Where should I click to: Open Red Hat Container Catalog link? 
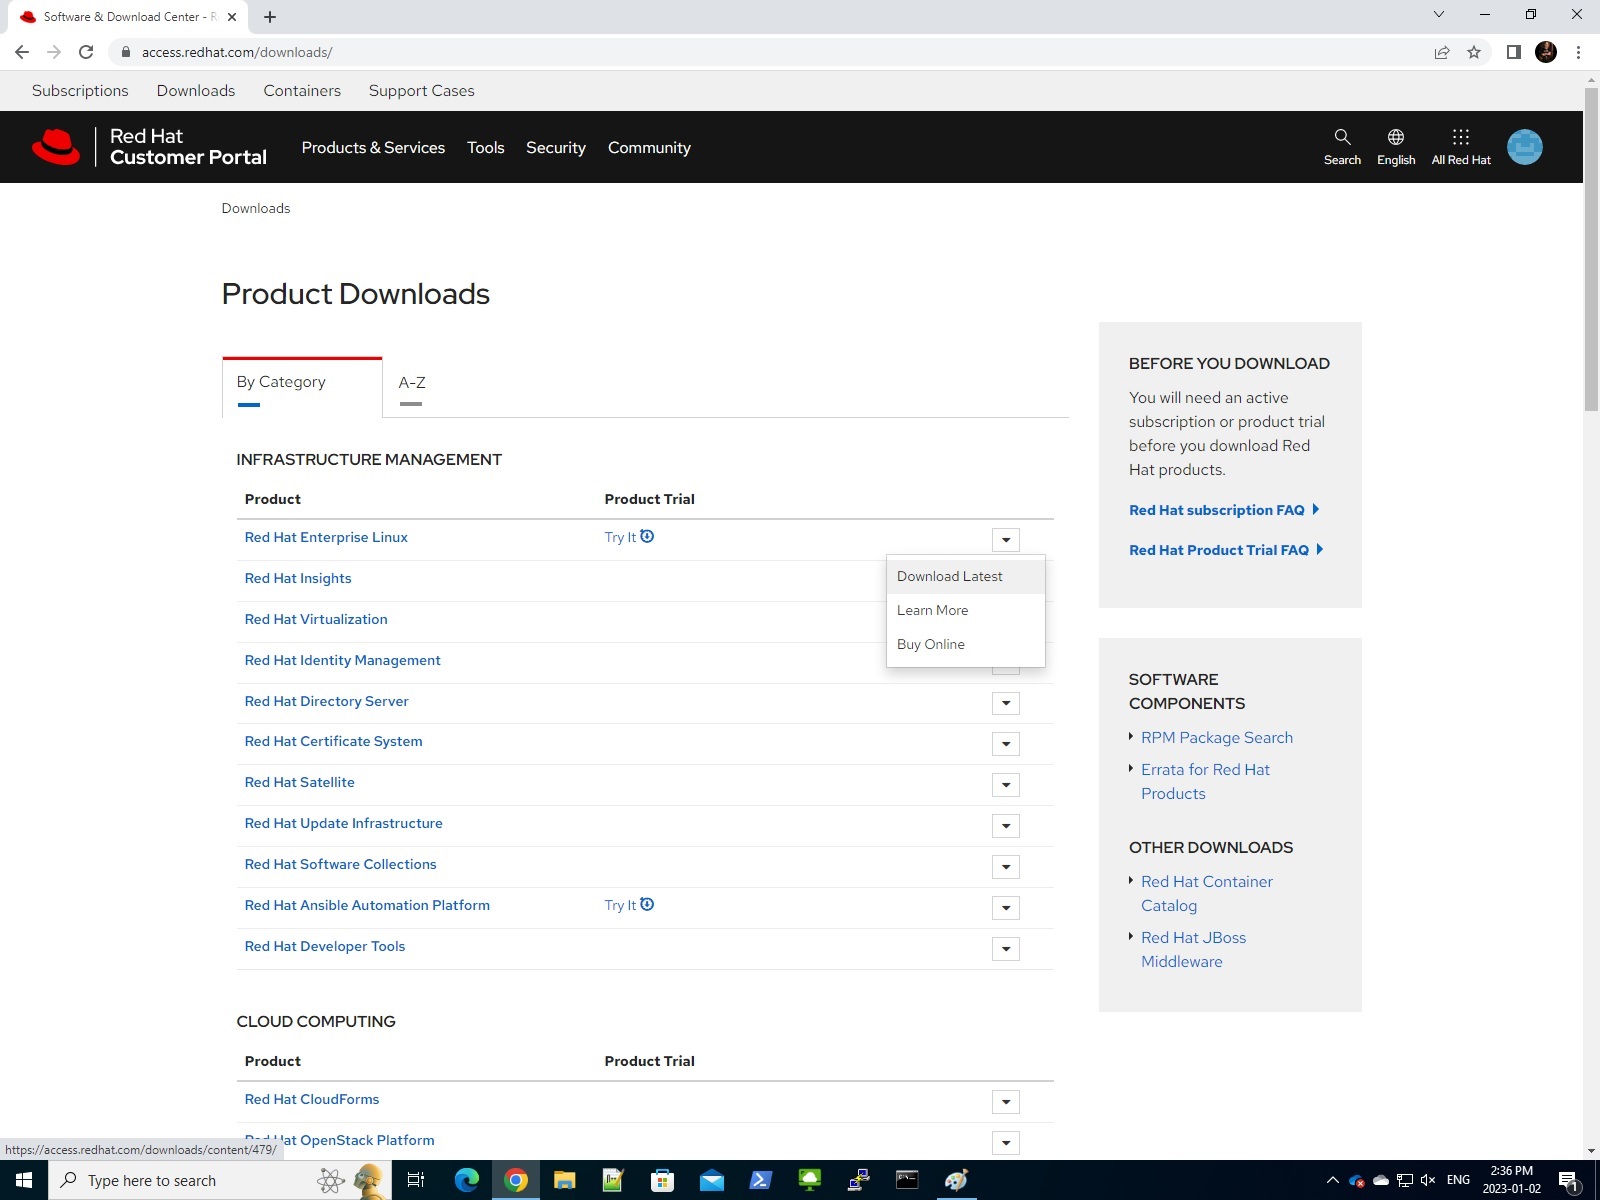tap(1207, 893)
